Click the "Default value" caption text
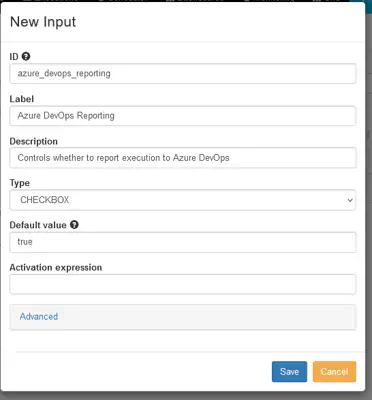This screenshot has height=400, width=372. click(38, 225)
